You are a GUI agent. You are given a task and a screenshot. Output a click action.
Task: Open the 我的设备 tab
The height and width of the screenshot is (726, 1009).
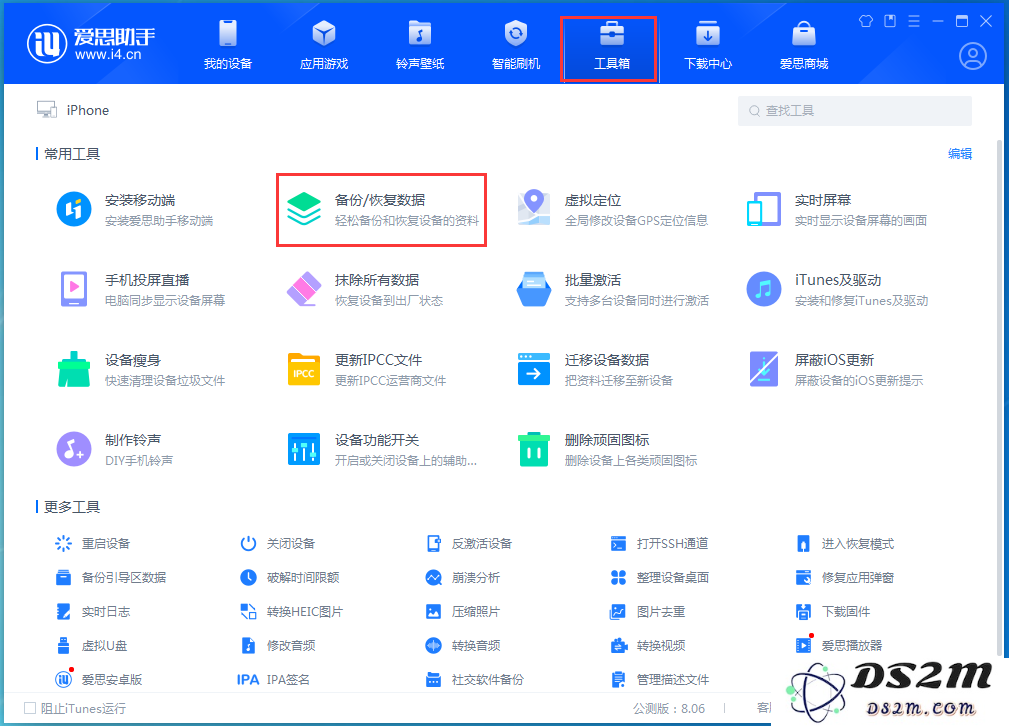[x=228, y=45]
